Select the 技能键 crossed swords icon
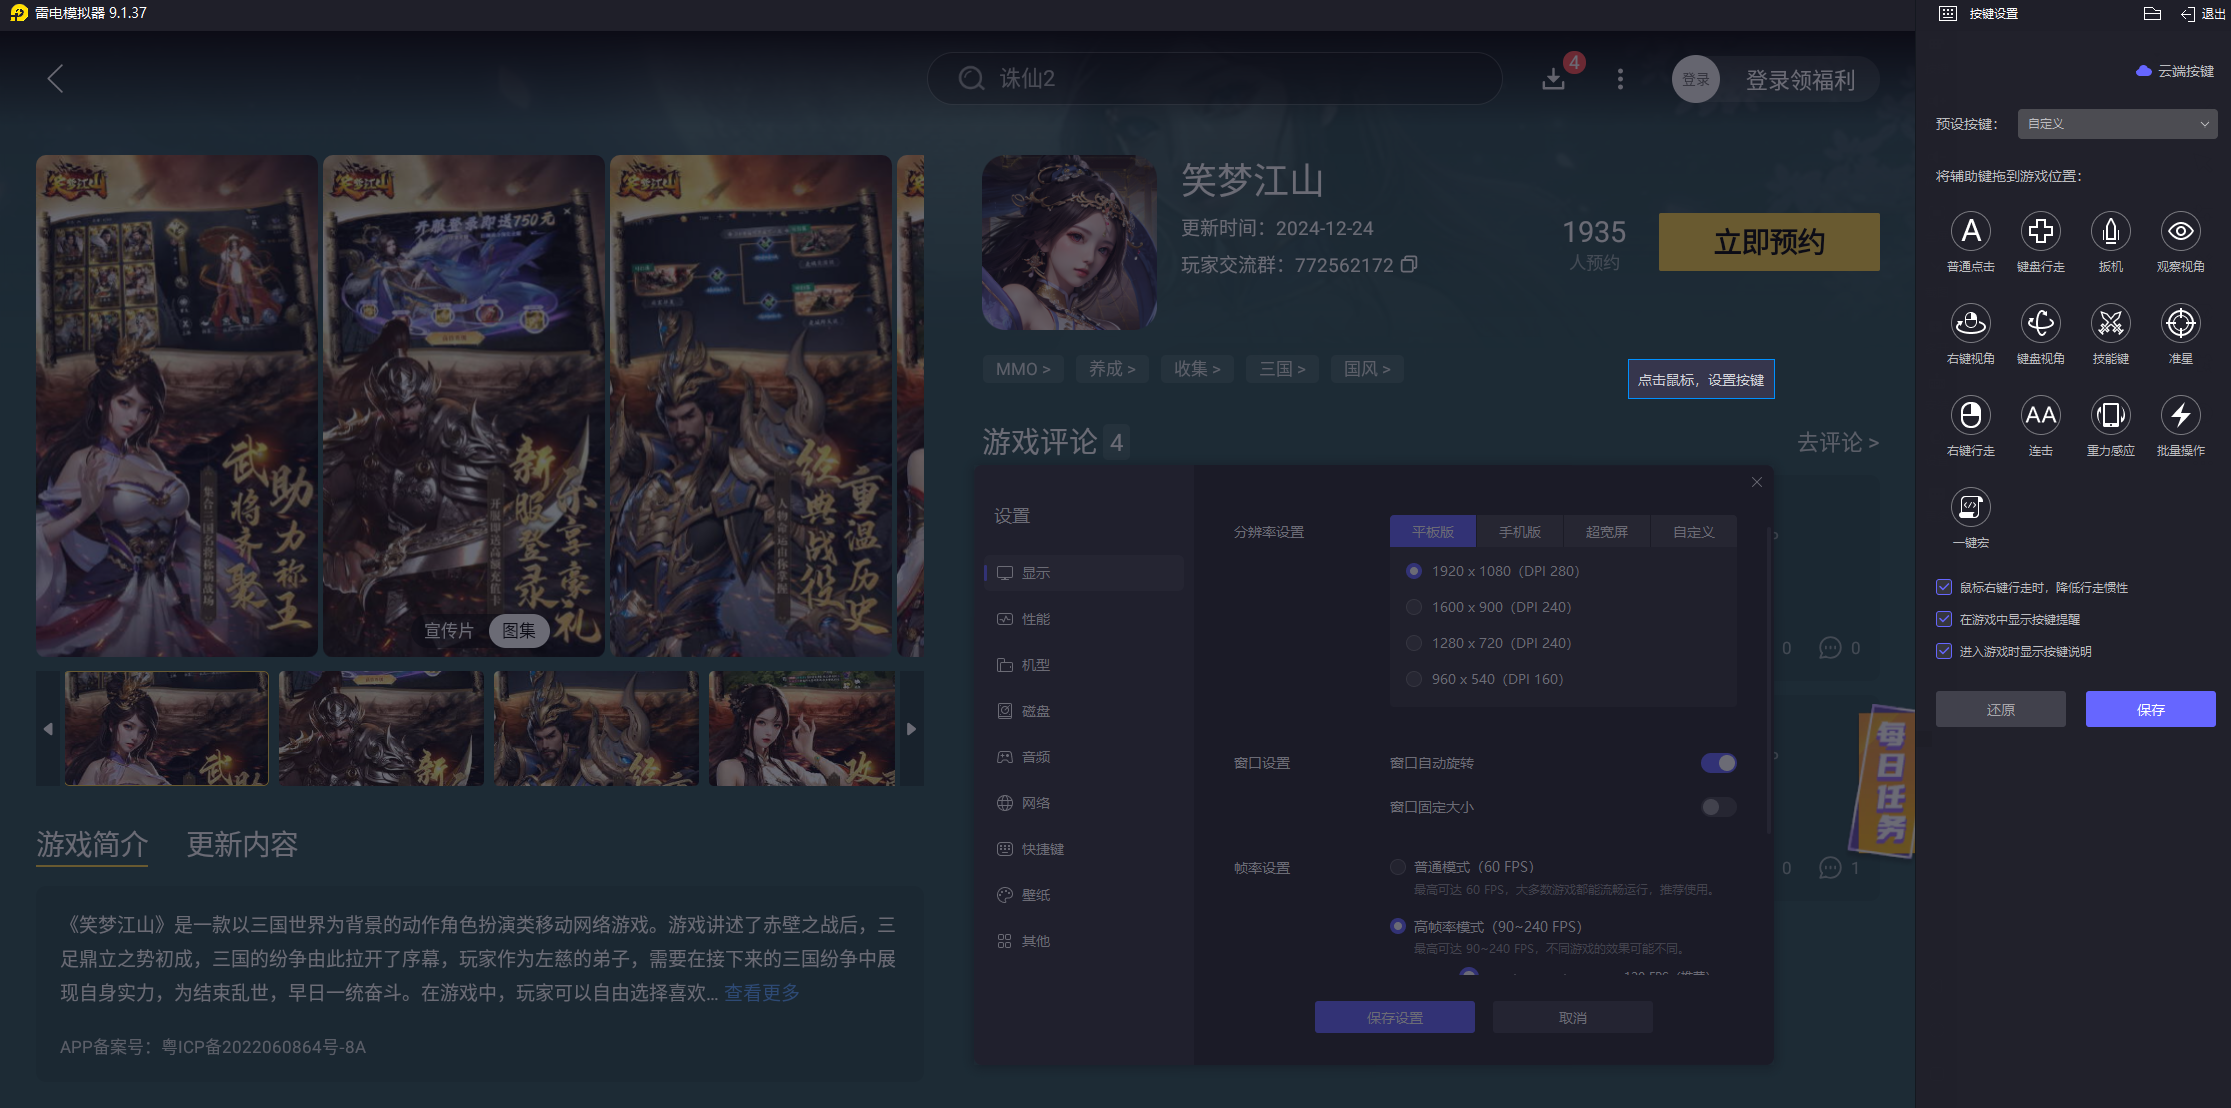The height and width of the screenshot is (1108, 2231). tap(2110, 324)
